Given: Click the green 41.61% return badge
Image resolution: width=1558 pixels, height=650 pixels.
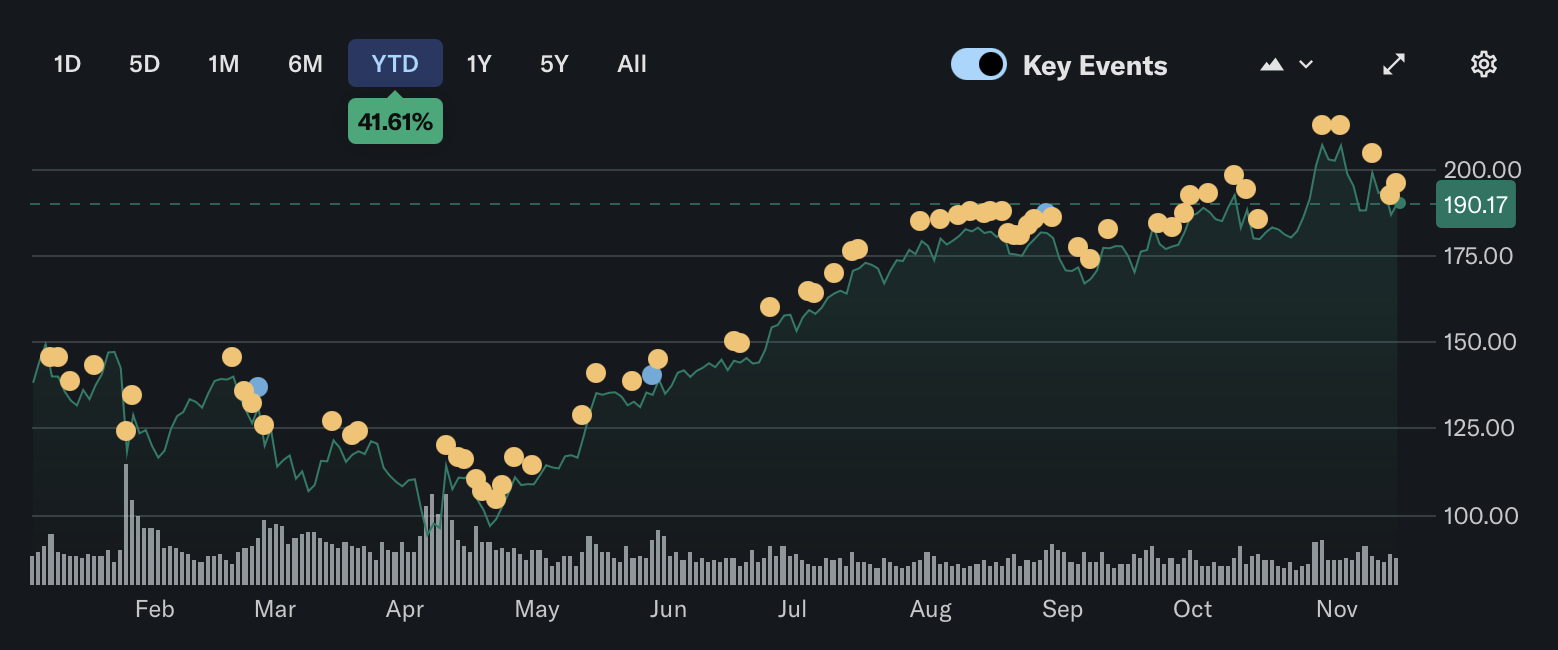Looking at the screenshot, I should (395, 120).
